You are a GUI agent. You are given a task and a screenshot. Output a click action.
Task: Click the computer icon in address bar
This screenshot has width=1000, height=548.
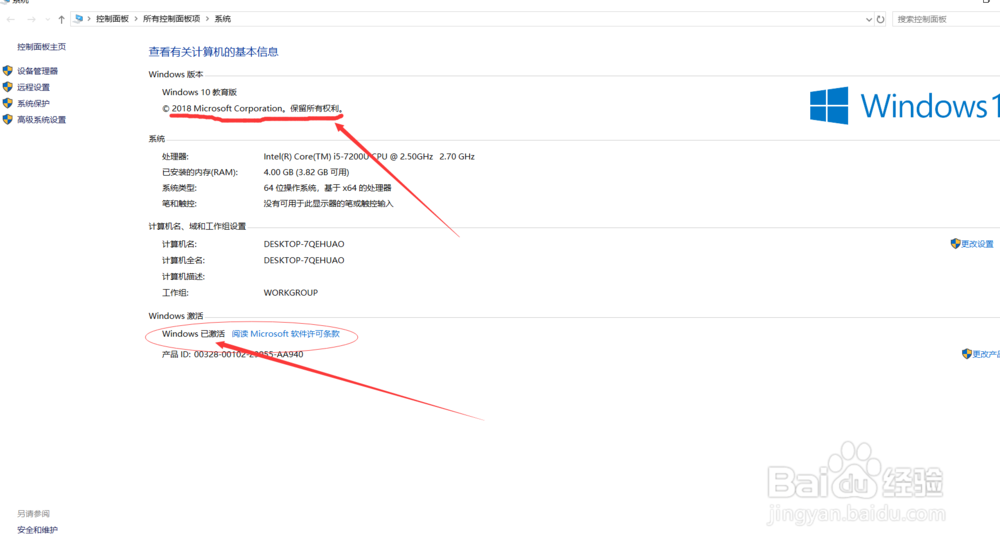[x=78, y=19]
